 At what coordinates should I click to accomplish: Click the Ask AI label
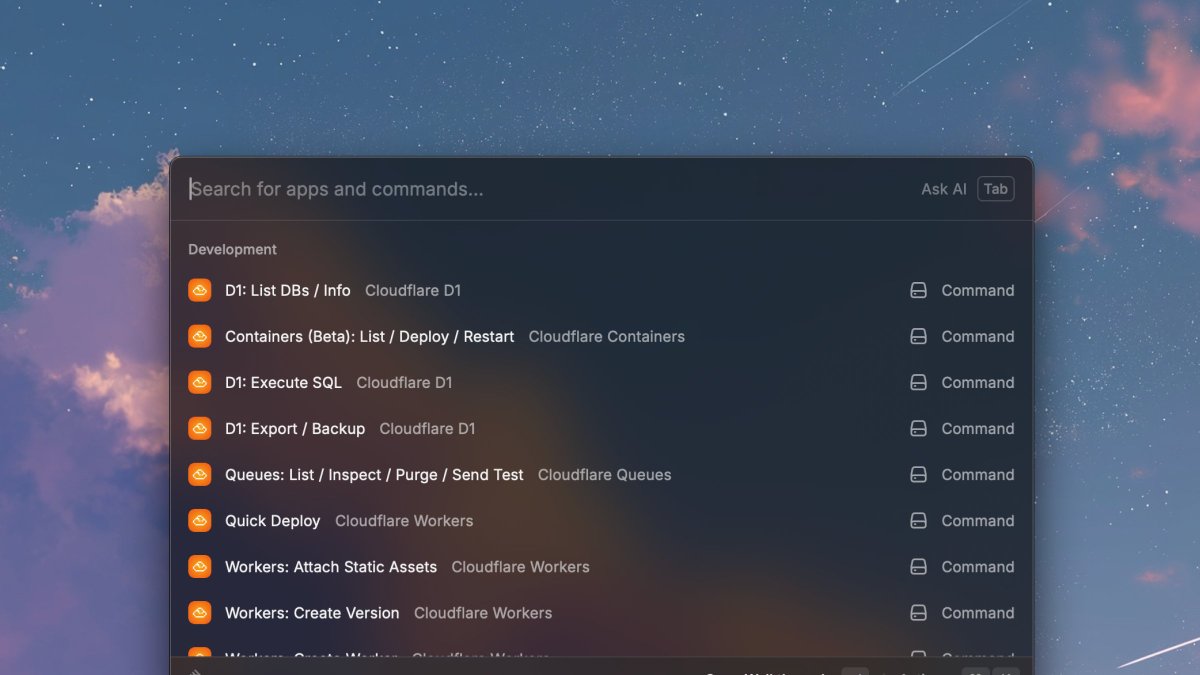coord(944,189)
